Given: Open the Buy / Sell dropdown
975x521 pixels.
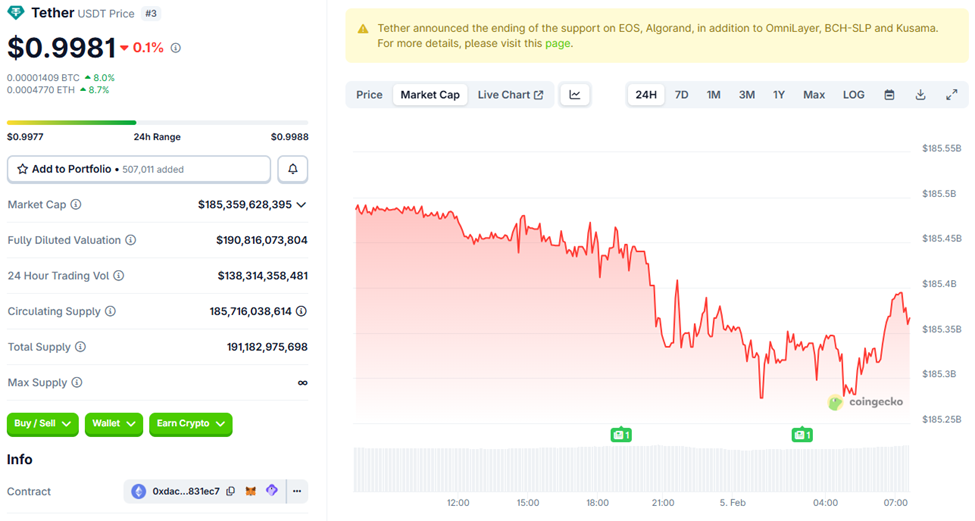Looking at the screenshot, I should [42, 424].
